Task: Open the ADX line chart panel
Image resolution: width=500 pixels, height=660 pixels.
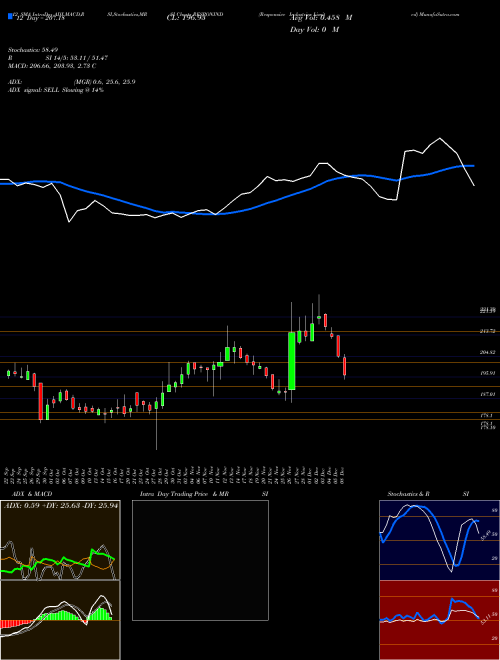Action: 60,540
